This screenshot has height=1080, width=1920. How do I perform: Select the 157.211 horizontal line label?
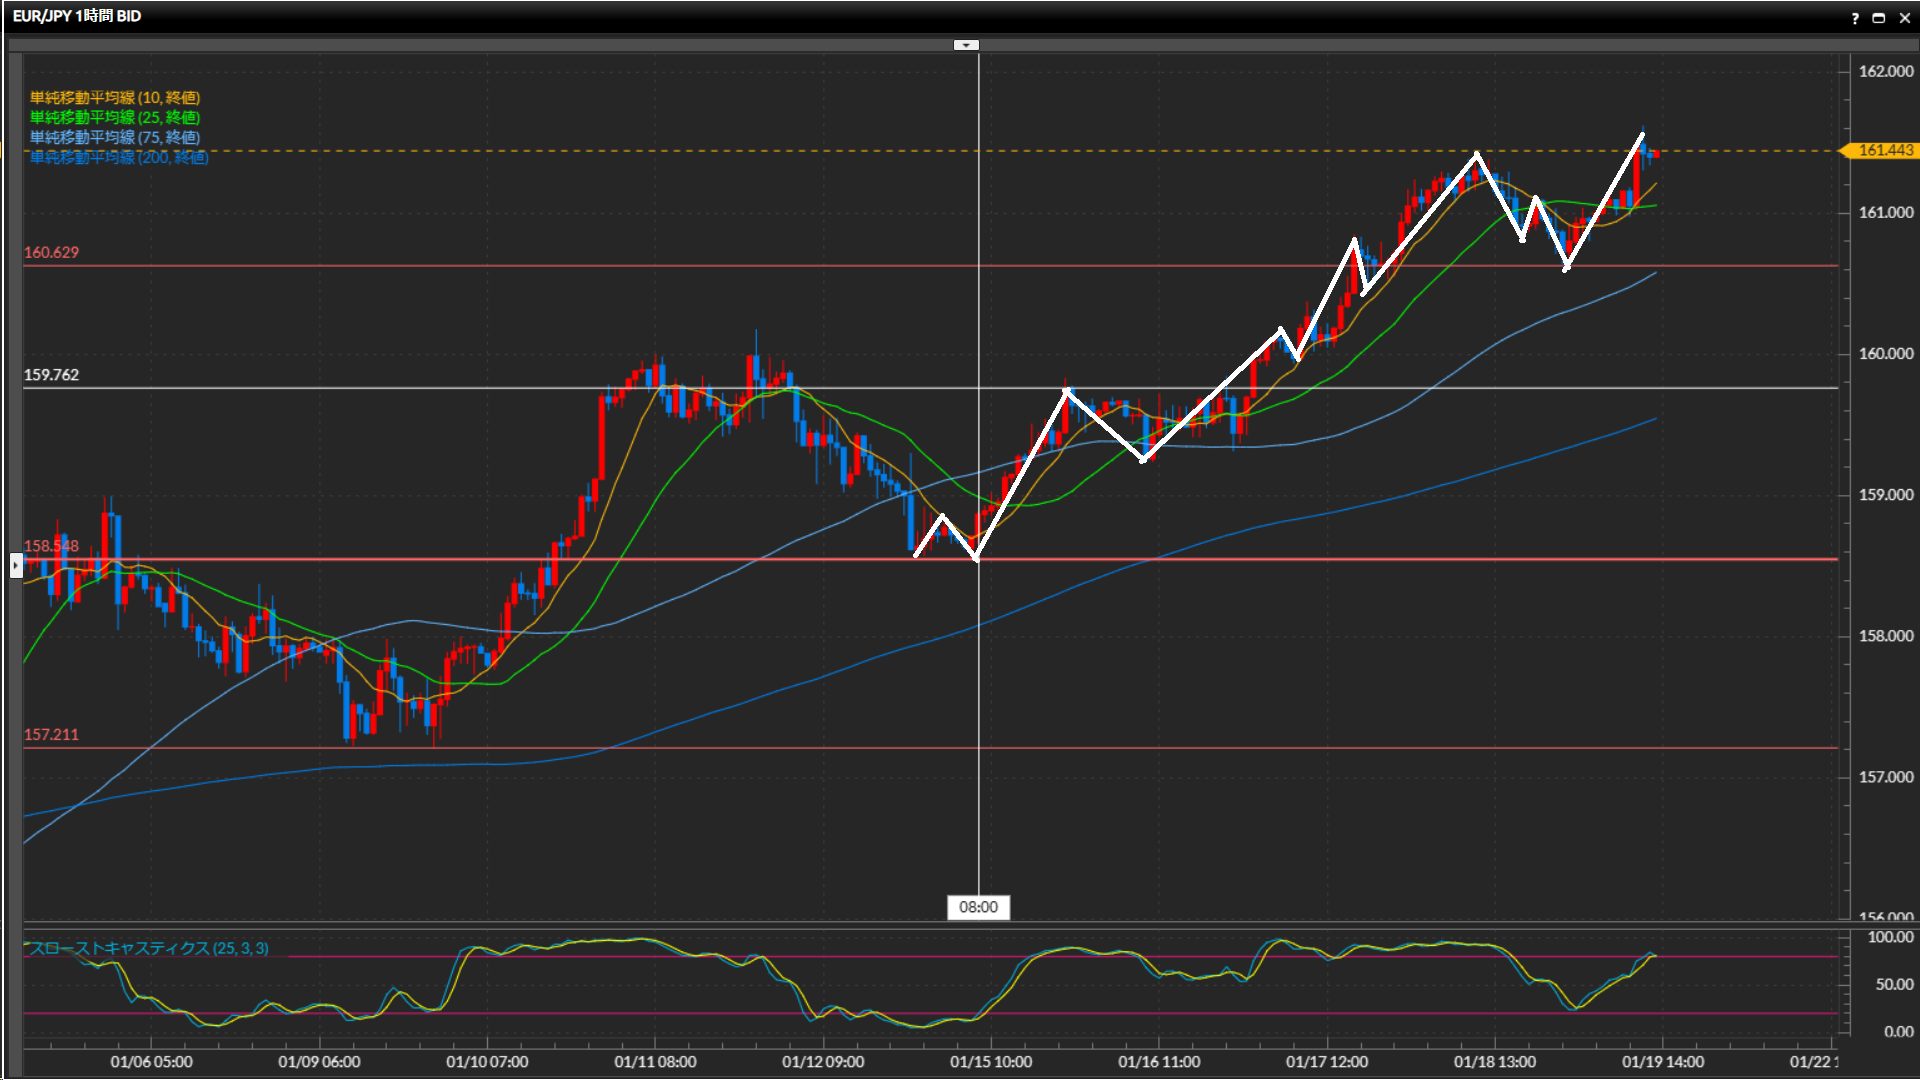click(x=51, y=734)
